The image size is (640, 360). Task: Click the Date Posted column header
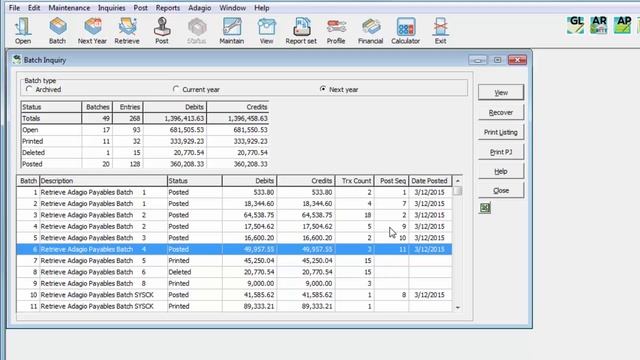pos(430,180)
